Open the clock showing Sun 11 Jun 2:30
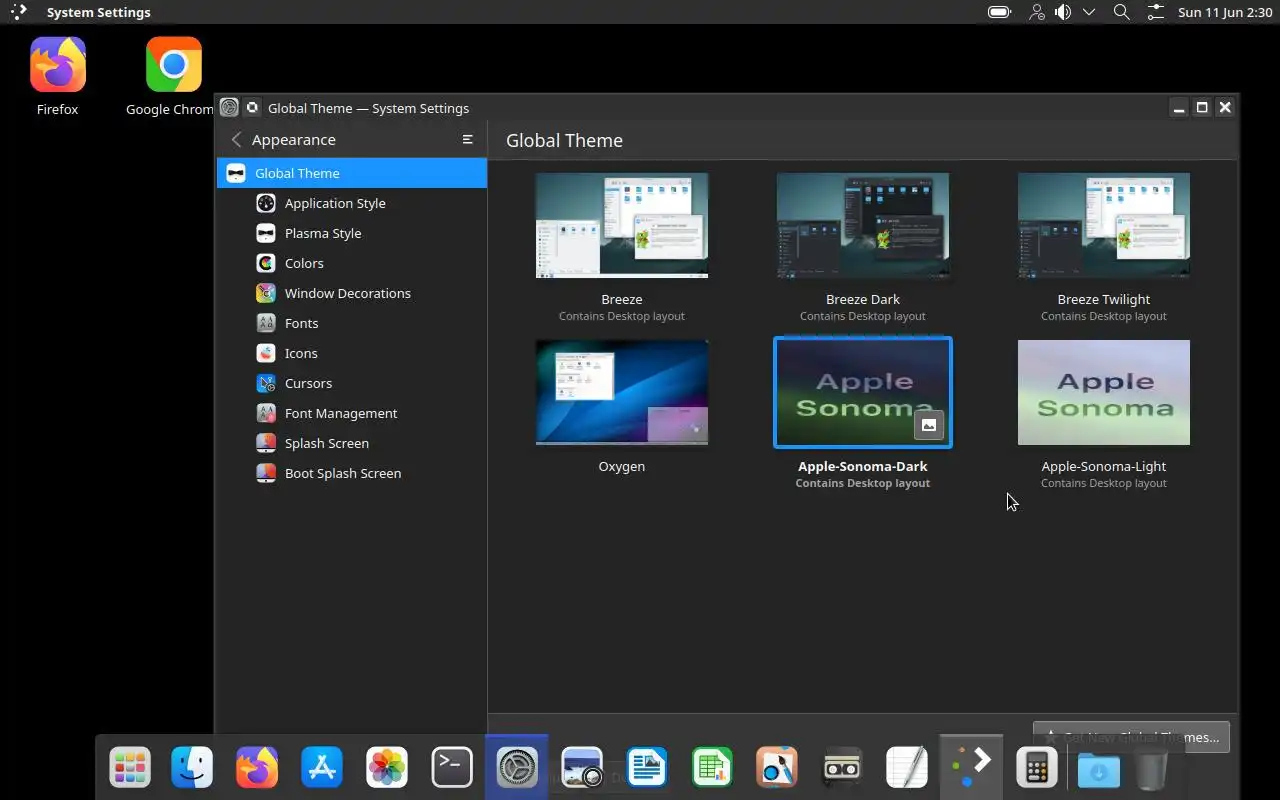Viewport: 1280px width, 800px height. click(1223, 12)
